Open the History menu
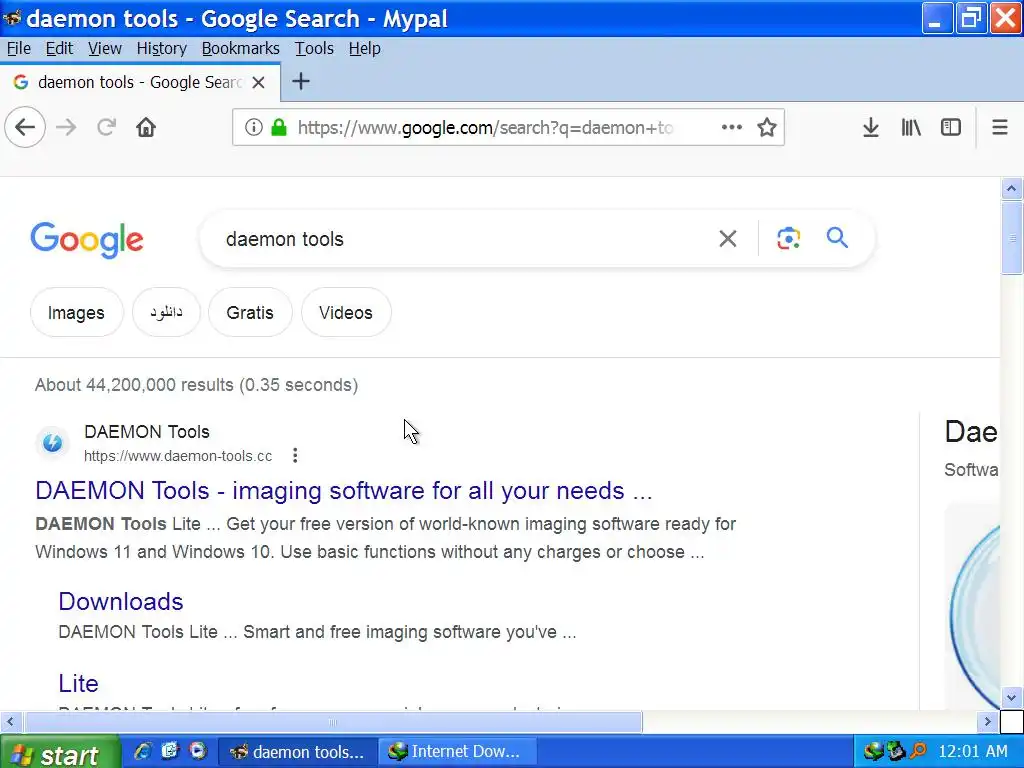Viewport: 1024px width, 768px height. (x=161, y=48)
